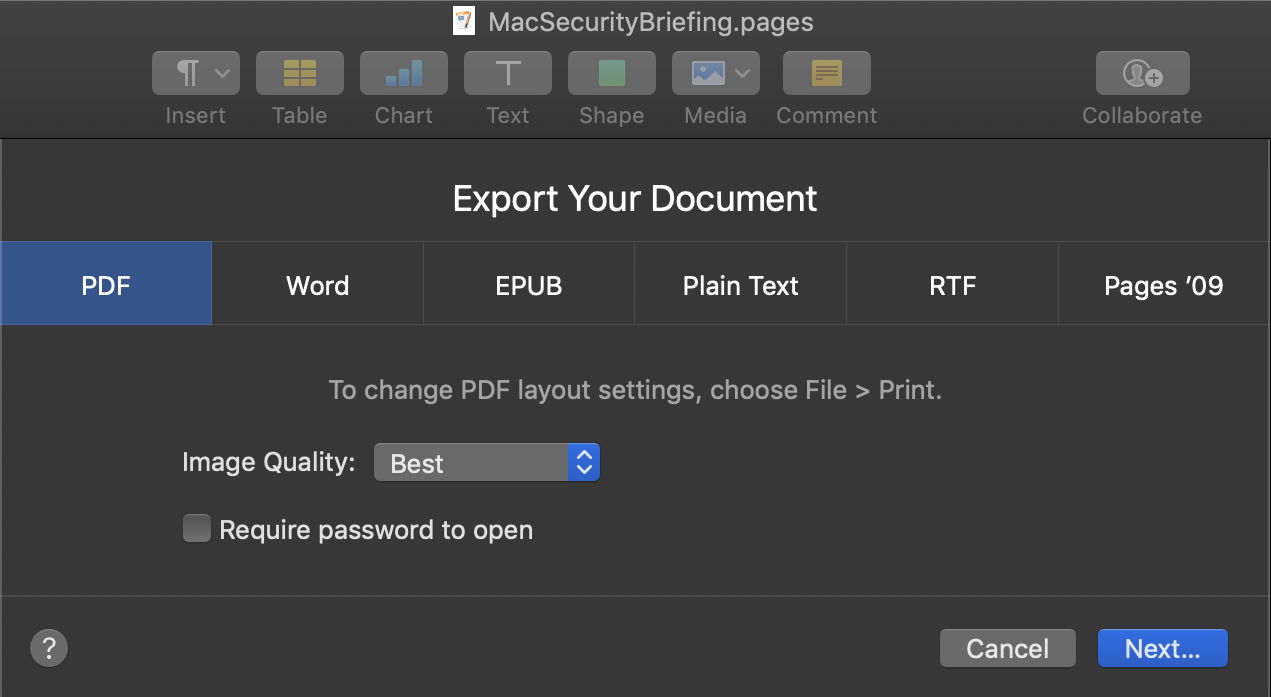Insert a Shape from toolbar

point(612,73)
